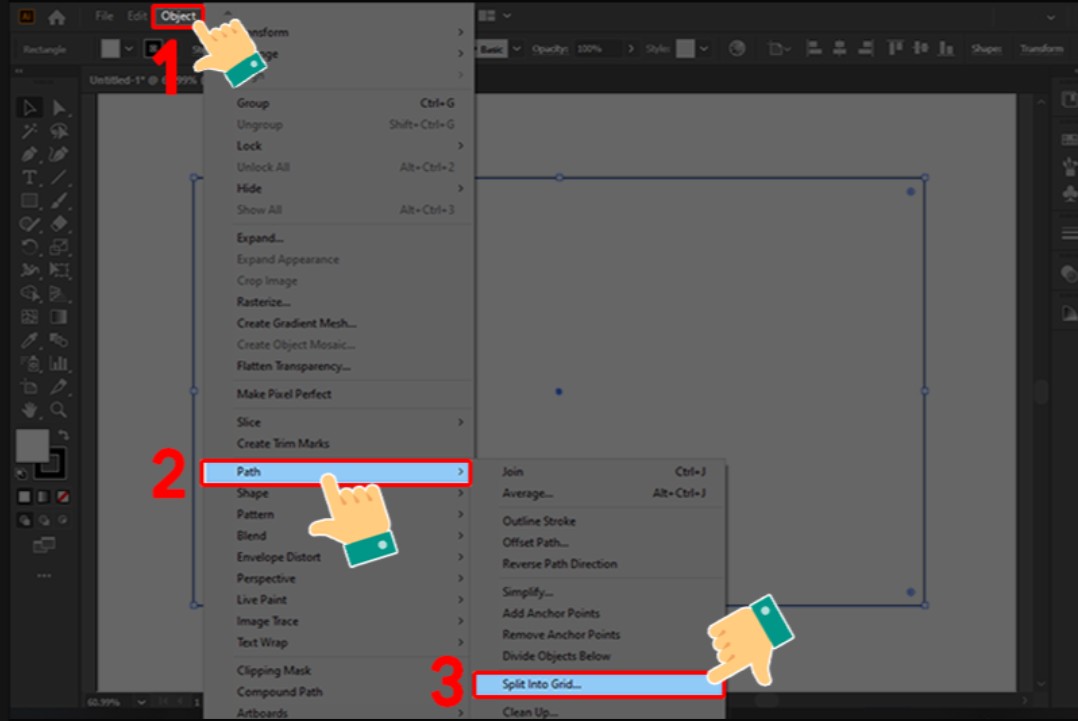
Task: Expand the Opacity value dropdown arrow
Action: click(630, 49)
